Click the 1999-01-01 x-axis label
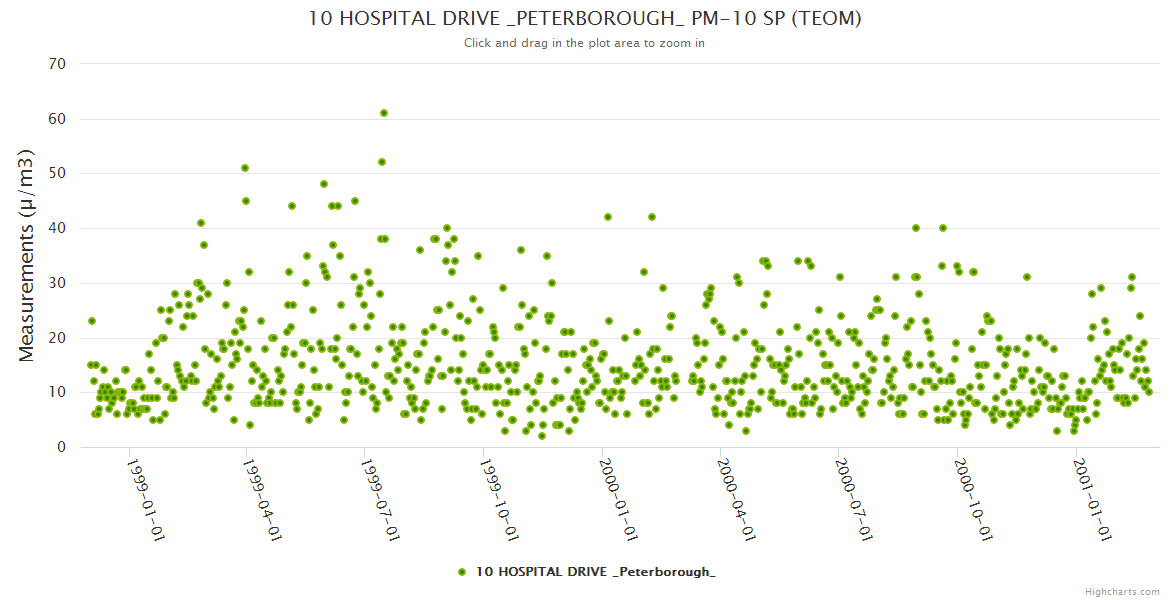The image size is (1170, 600). pos(145,500)
